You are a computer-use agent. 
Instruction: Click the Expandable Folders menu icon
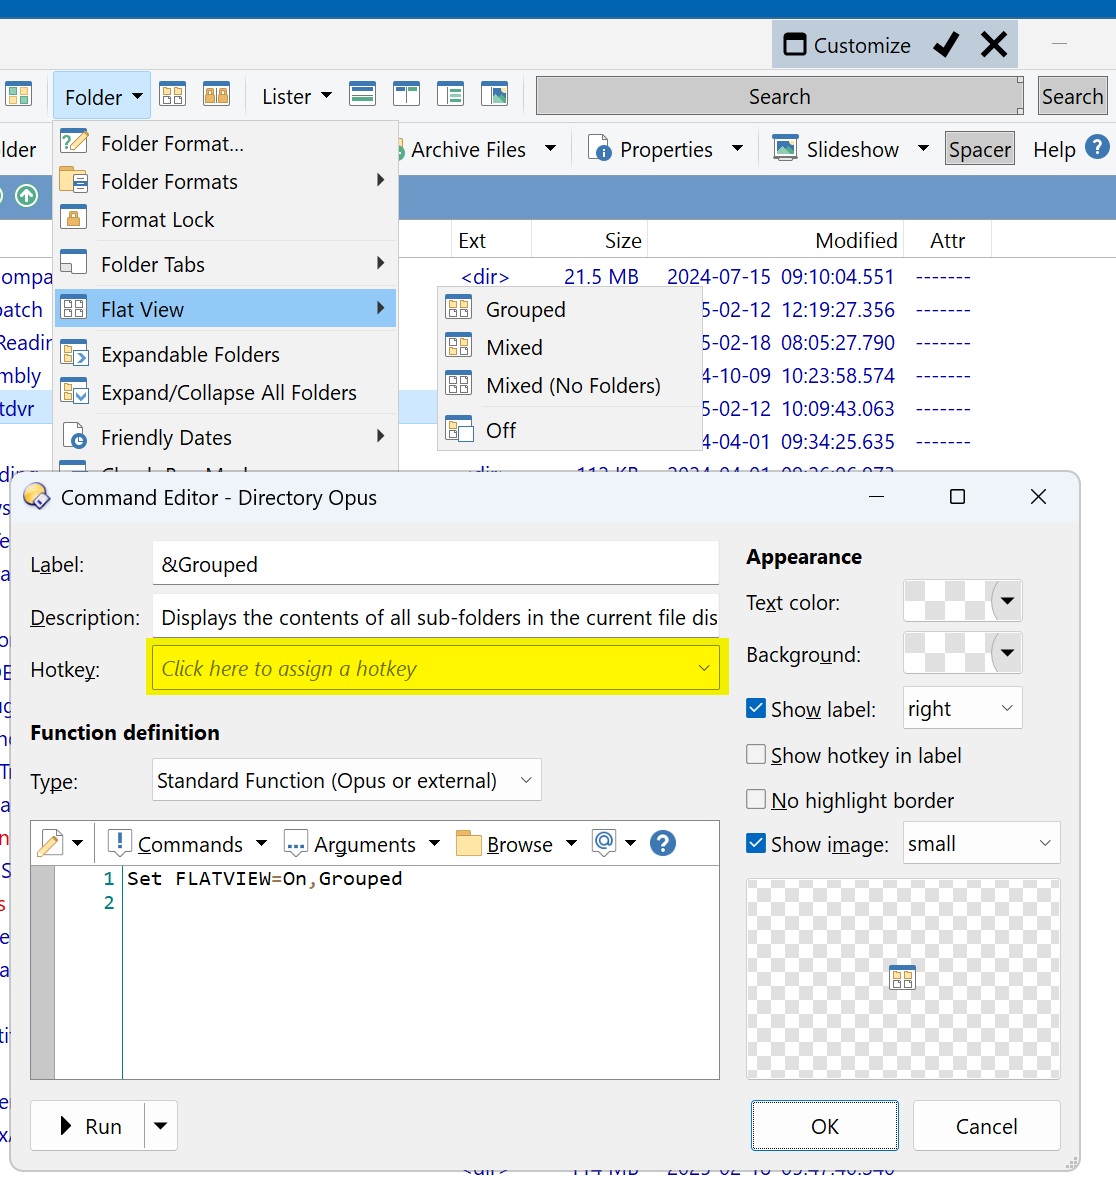75,353
